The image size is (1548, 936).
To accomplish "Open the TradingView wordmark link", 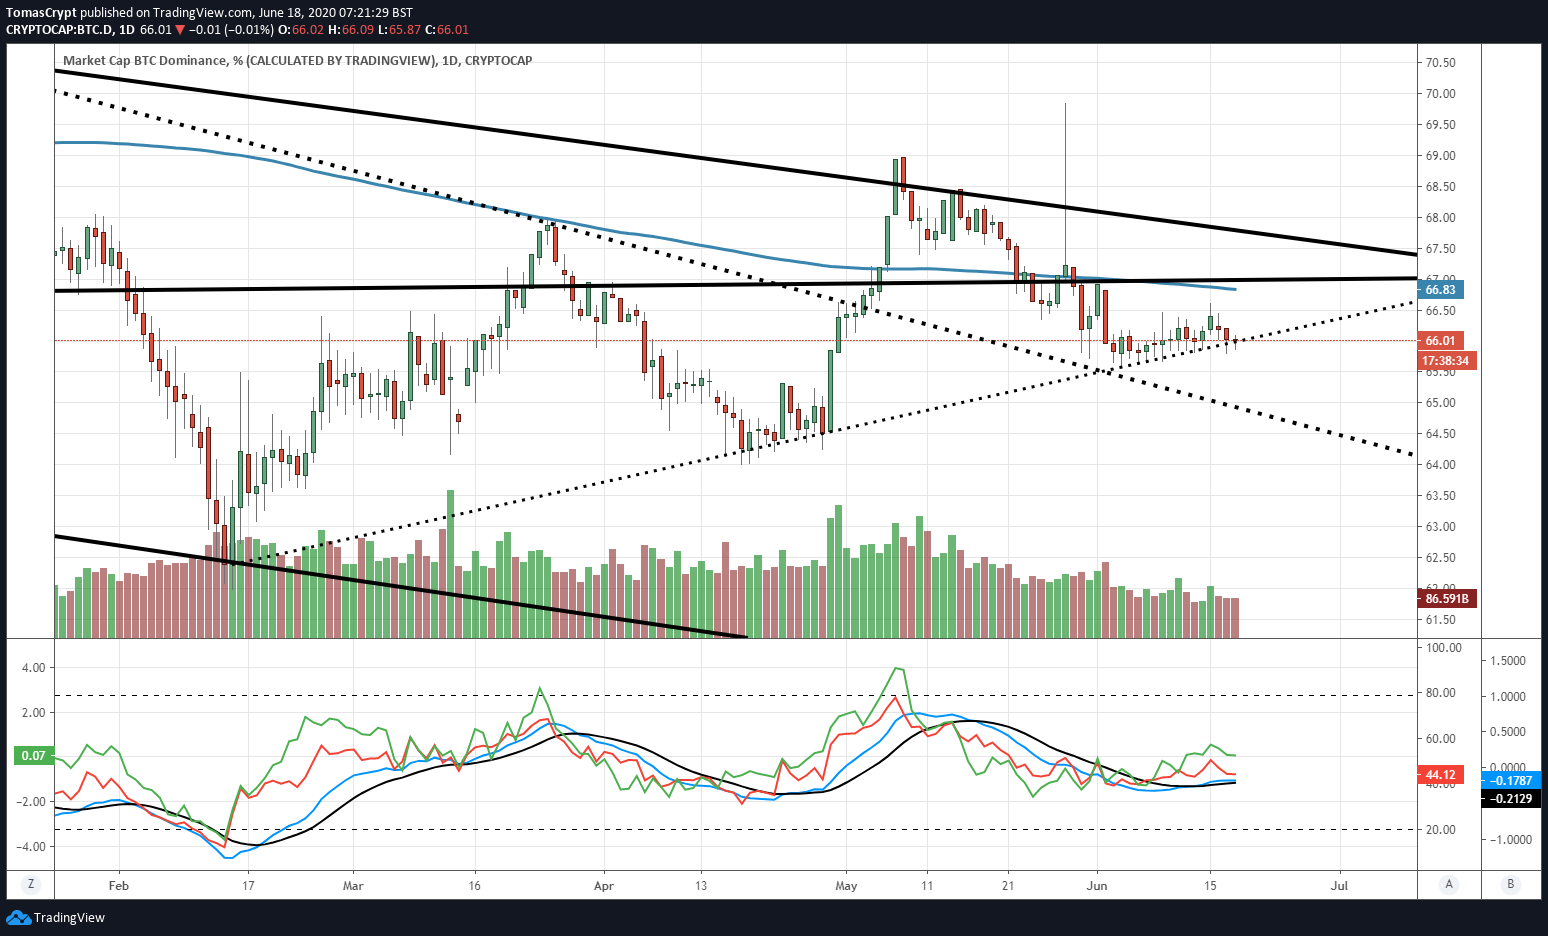I will click(69, 917).
